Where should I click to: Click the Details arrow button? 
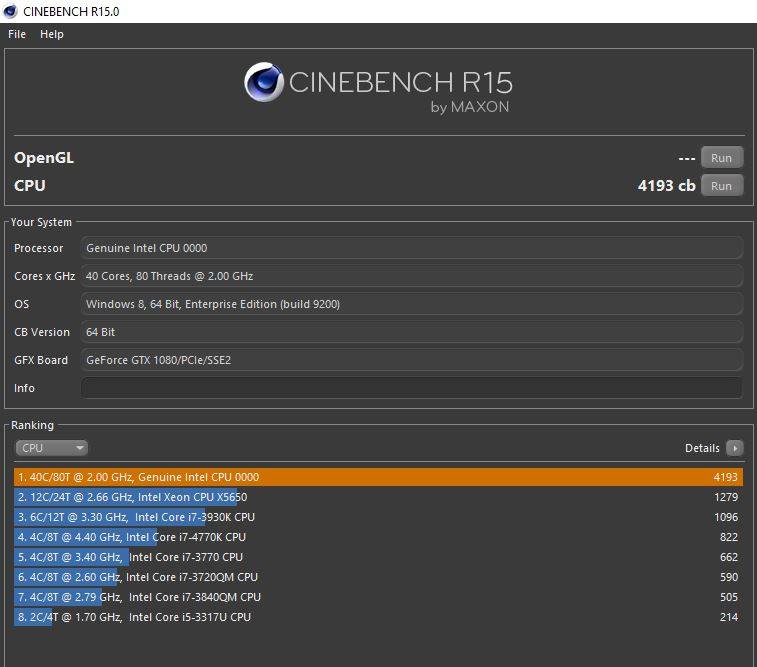(x=735, y=448)
